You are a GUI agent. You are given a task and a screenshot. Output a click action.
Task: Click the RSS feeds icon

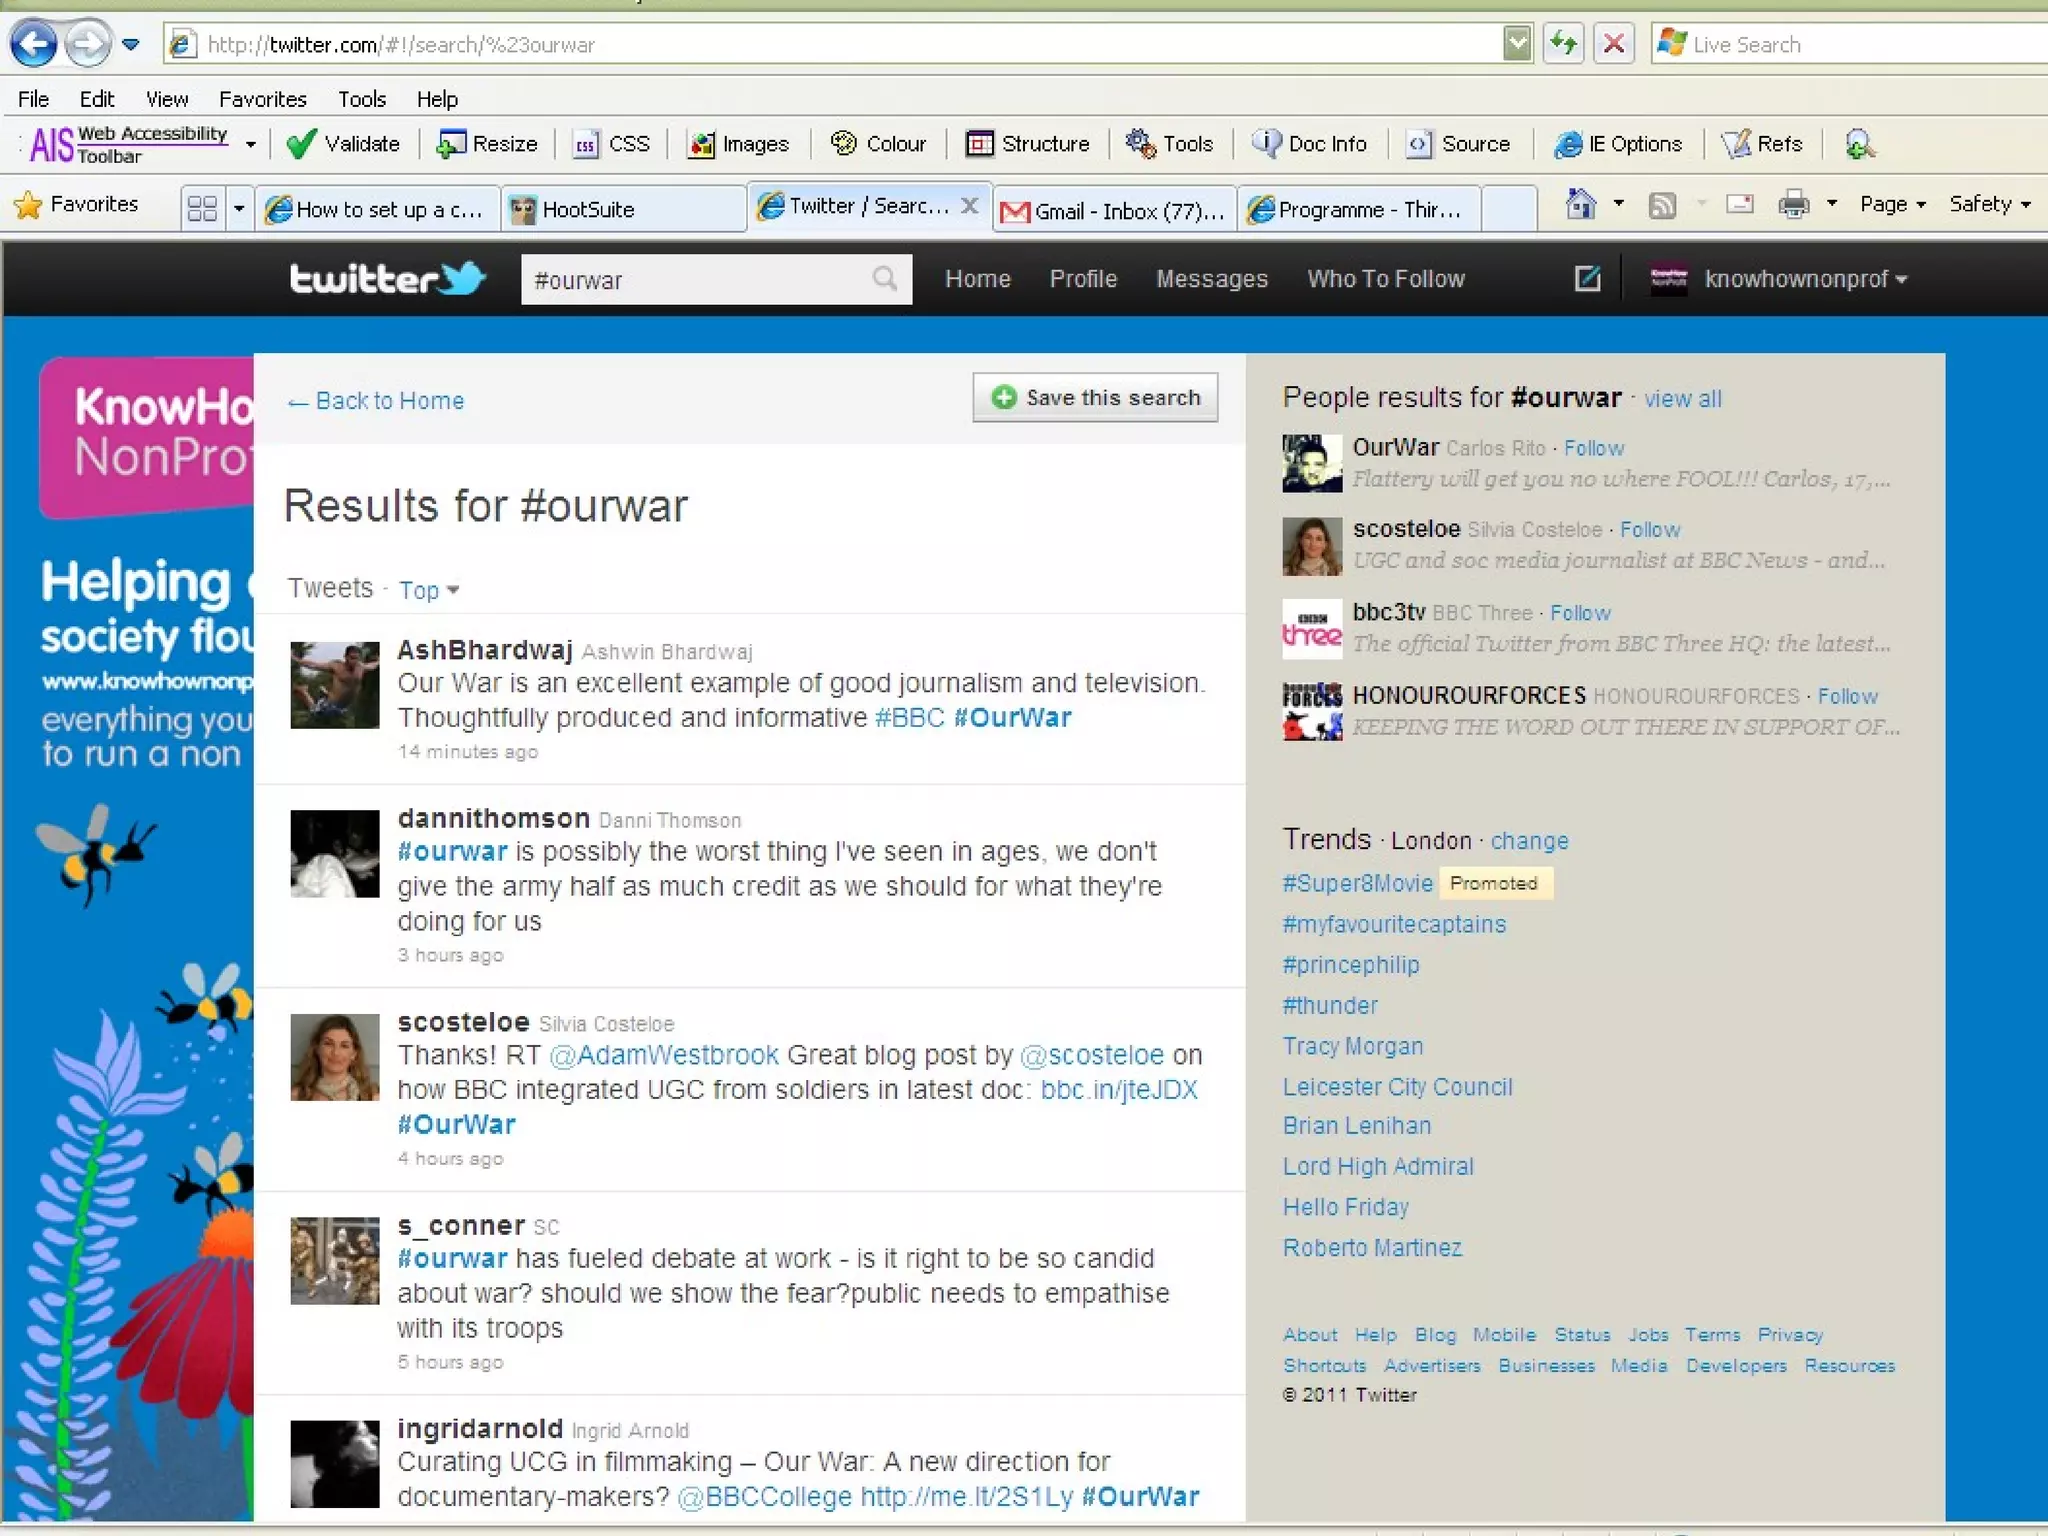(1662, 205)
